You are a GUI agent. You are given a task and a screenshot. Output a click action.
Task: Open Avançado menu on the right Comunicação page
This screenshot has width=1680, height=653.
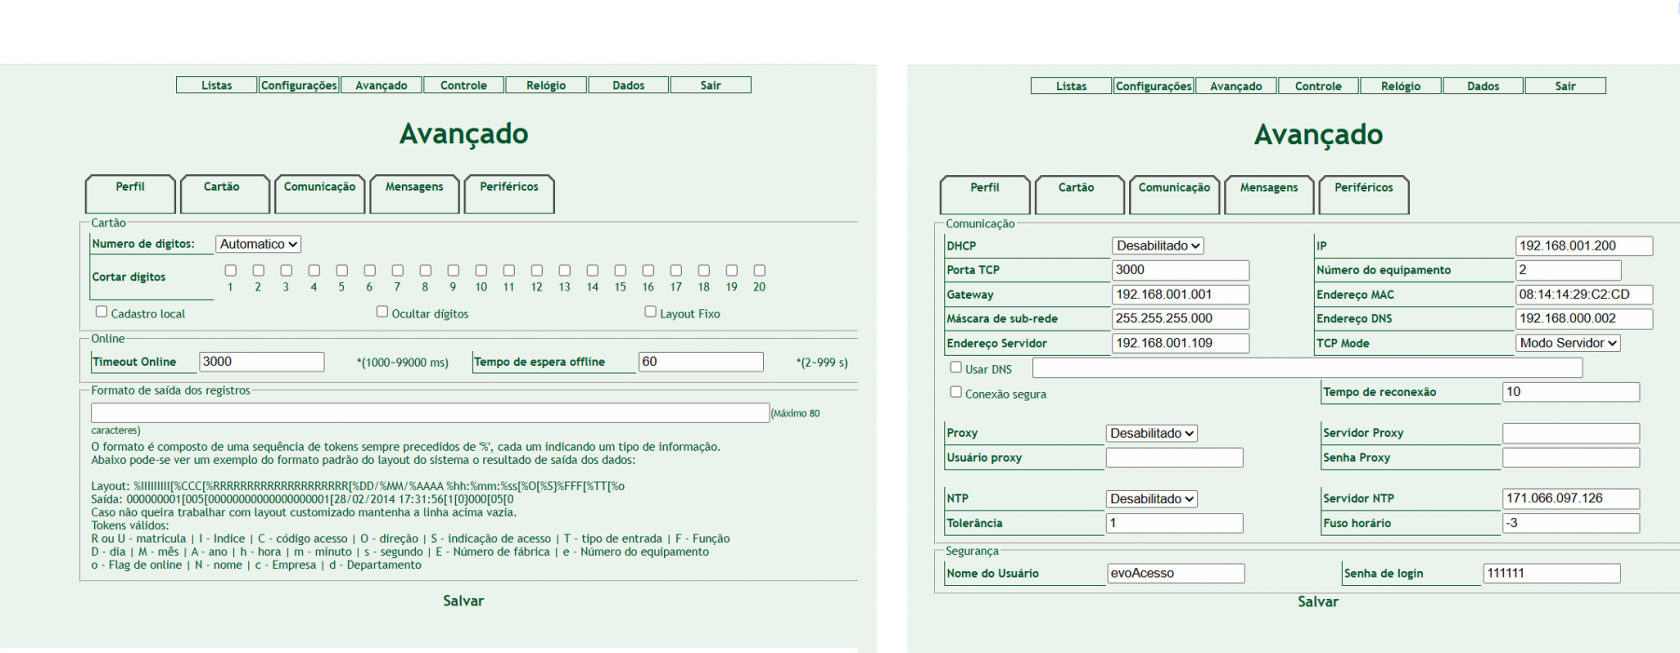tap(1236, 86)
